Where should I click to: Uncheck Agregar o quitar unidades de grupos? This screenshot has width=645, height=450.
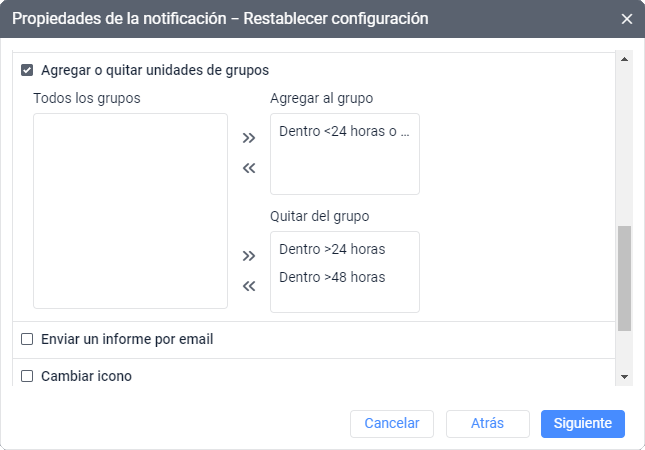pos(27,70)
